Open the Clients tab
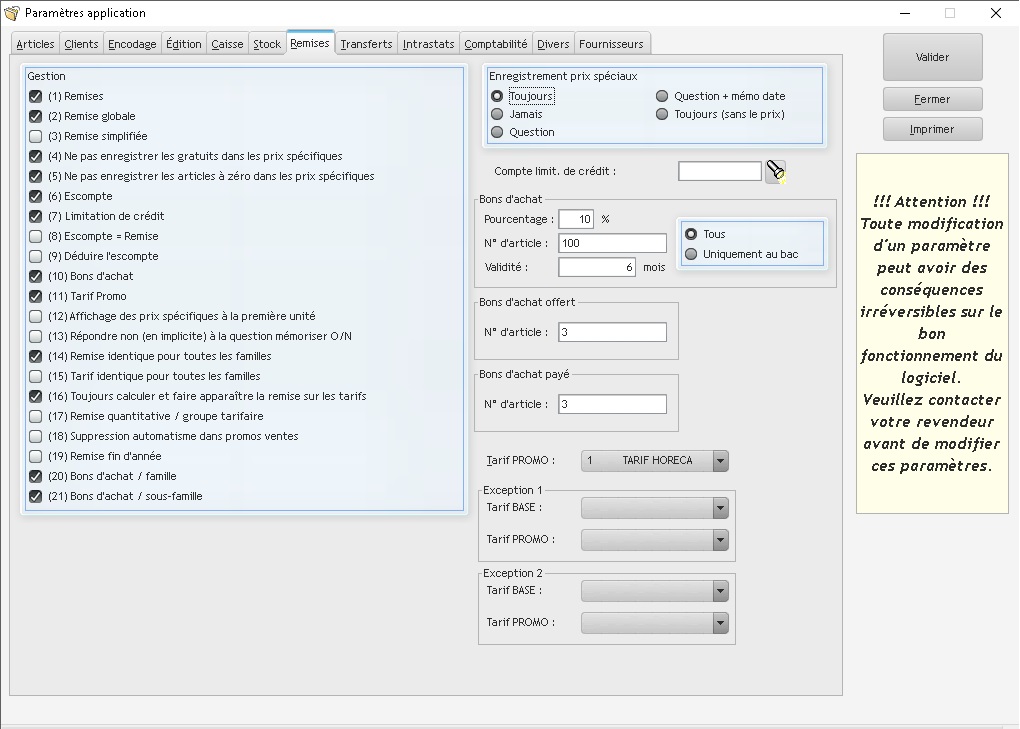 coord(81,44)
